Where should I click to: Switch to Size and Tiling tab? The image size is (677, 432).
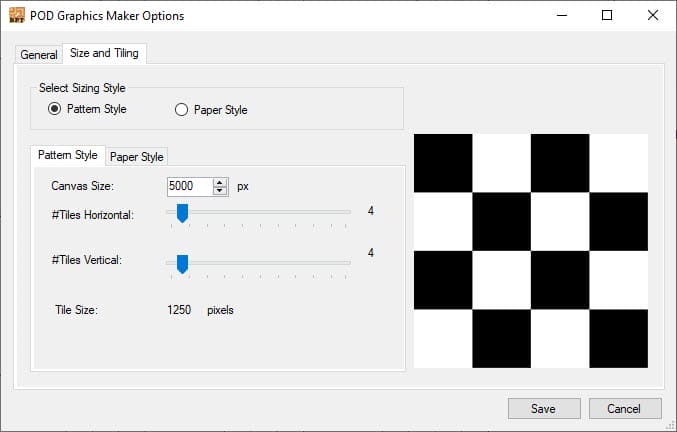pyautogui.click(x=104, y=53)
